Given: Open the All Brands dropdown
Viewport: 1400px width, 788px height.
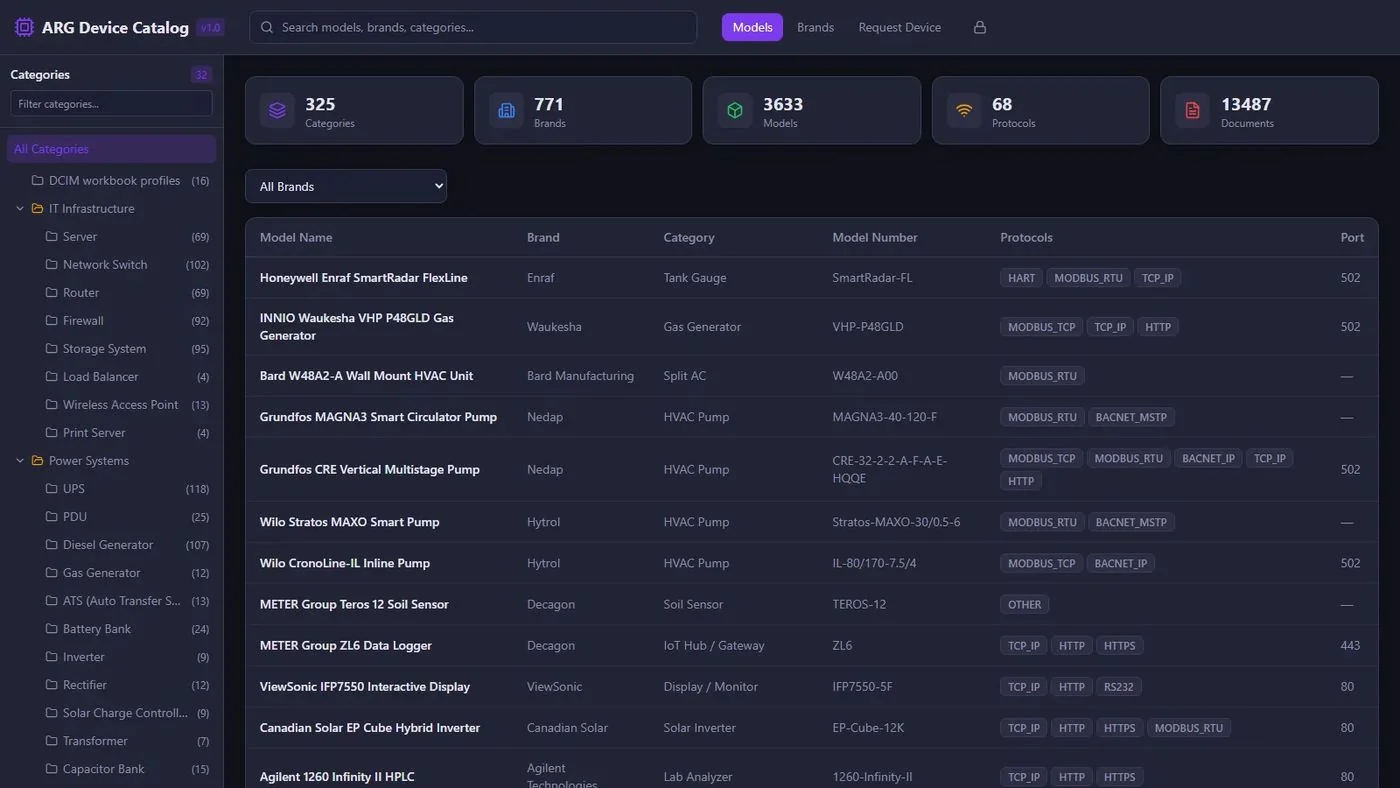Looking at the screenshot, I should coord(346,186).
